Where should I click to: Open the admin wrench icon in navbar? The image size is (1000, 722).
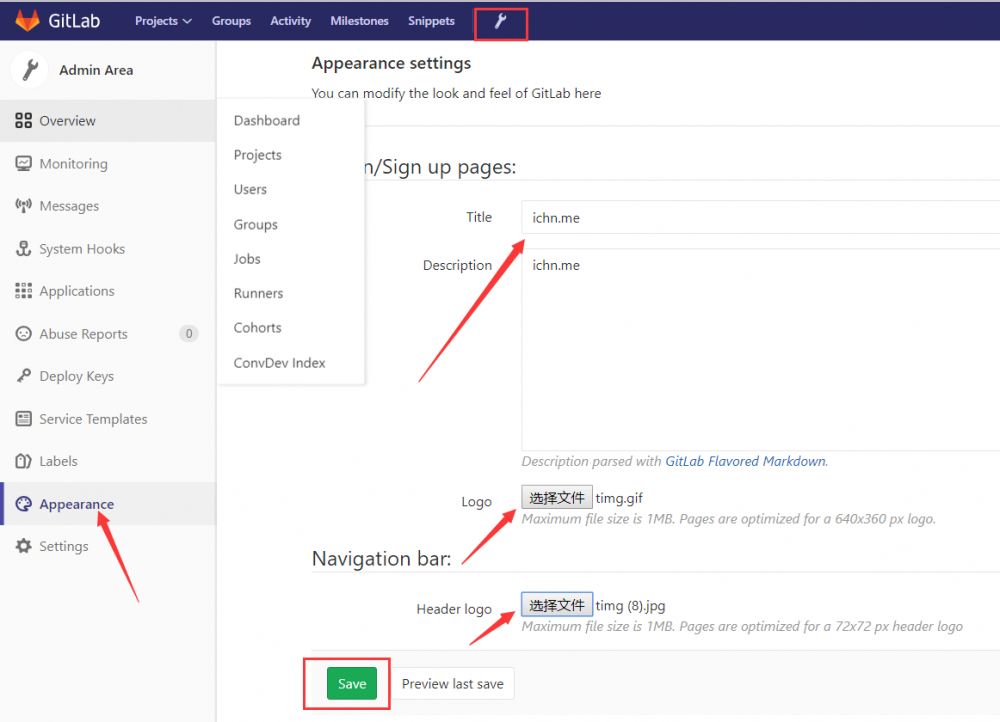(x=501, y=21)
